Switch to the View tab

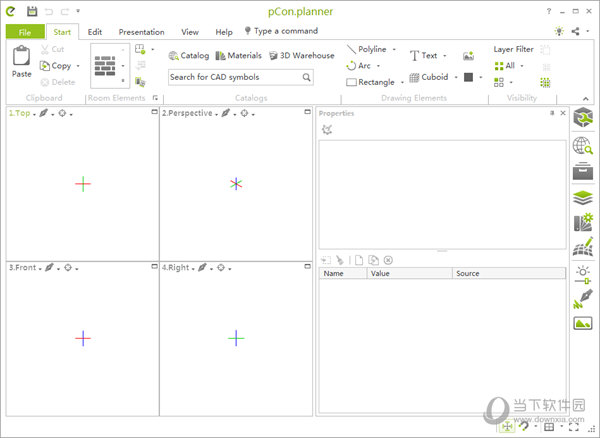[190, 32]
